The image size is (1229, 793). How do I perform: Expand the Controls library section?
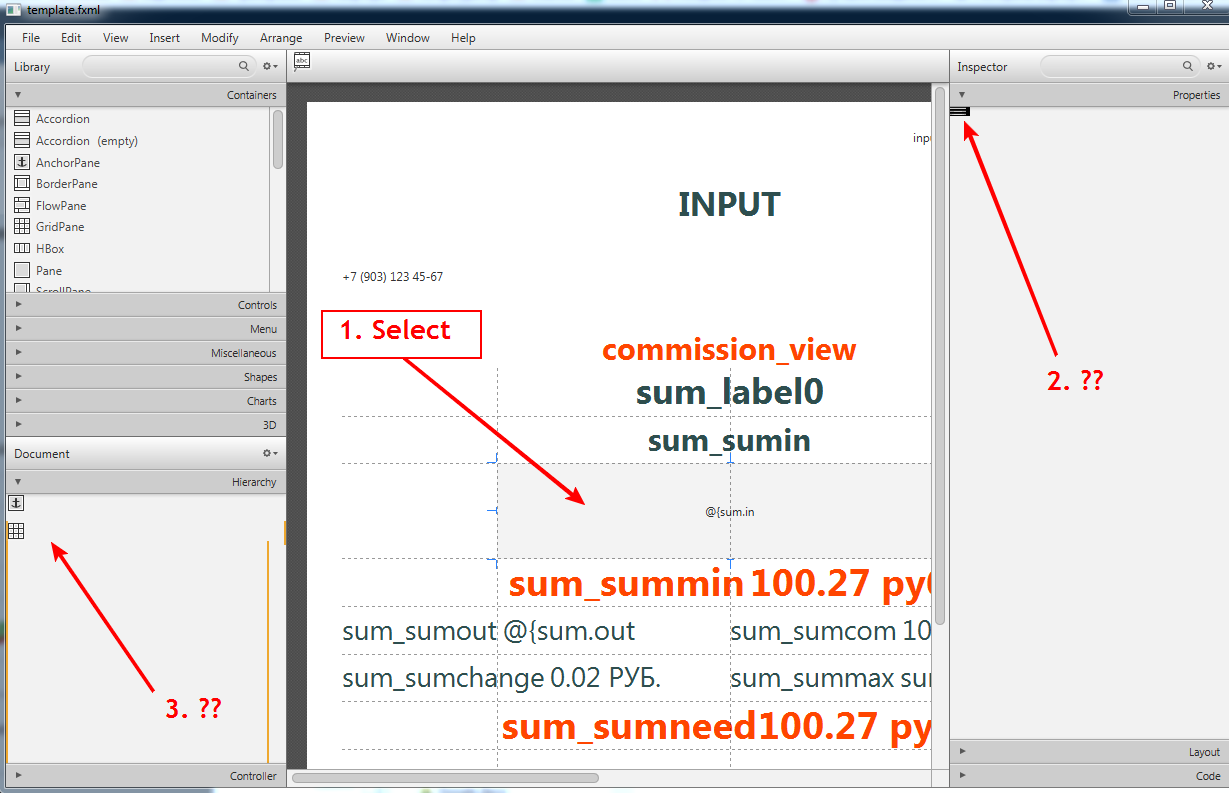pyautogui.click(x=146, y=305)
